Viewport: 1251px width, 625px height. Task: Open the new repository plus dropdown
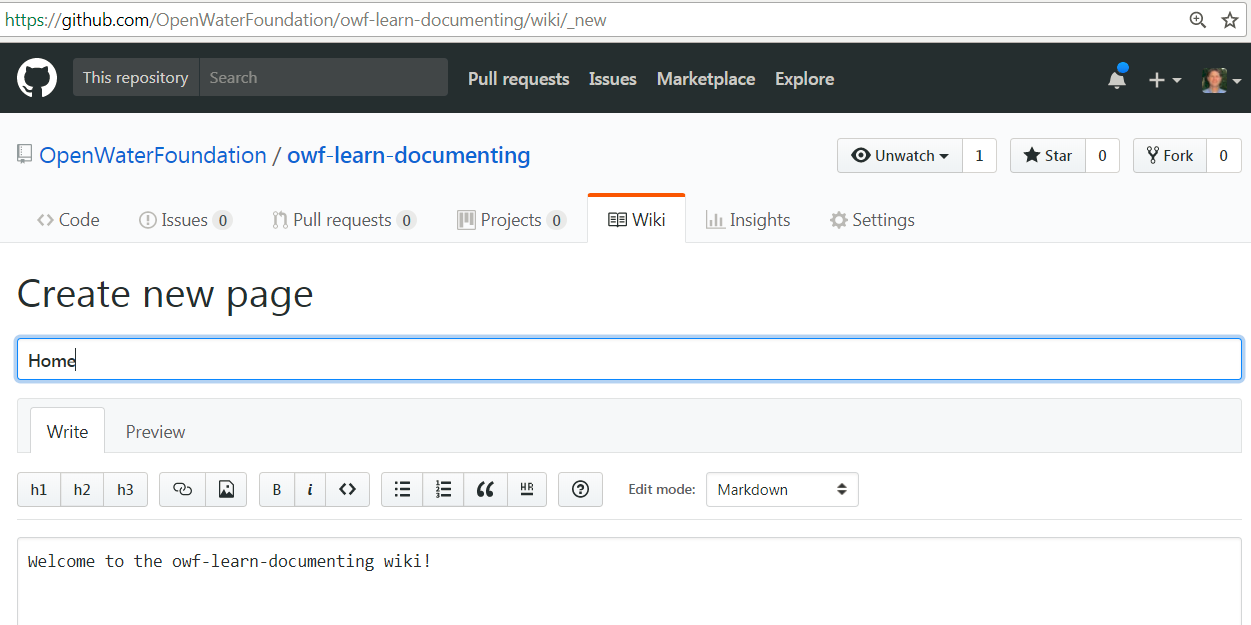[1164, 78]
